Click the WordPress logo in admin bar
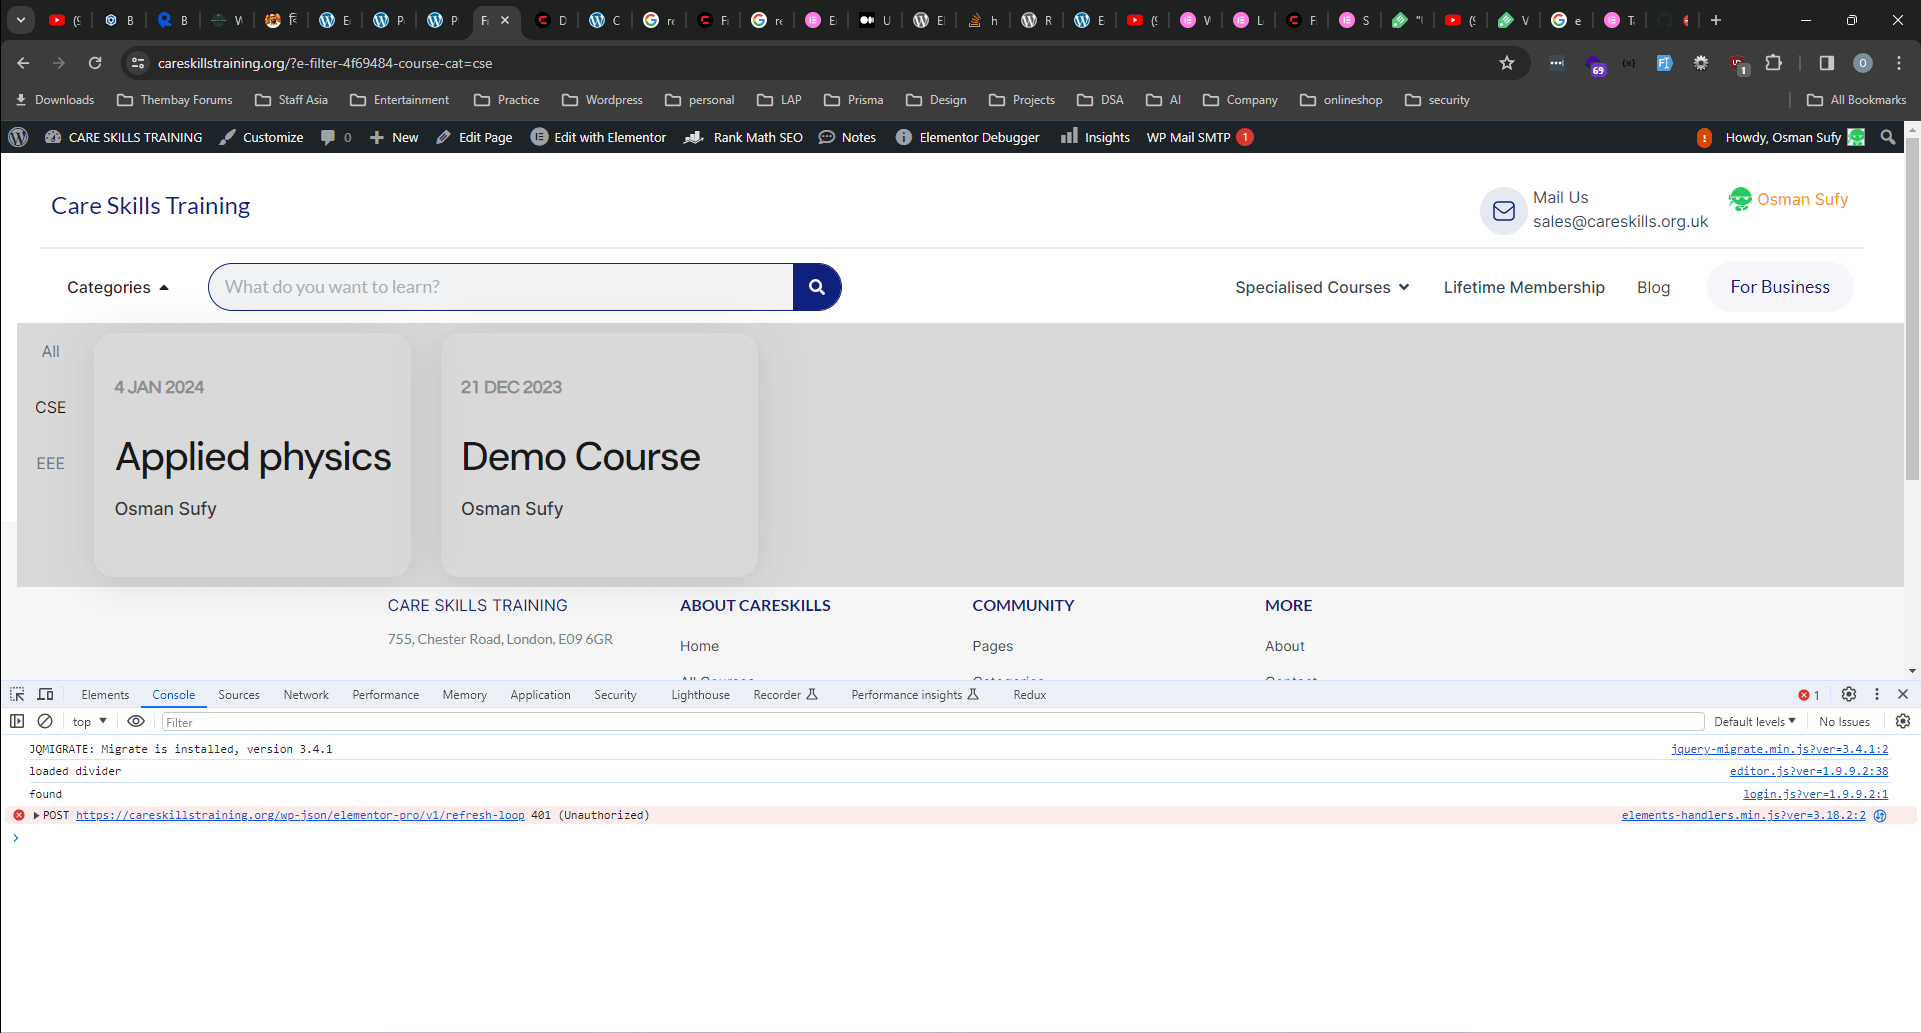 point(18,137)
